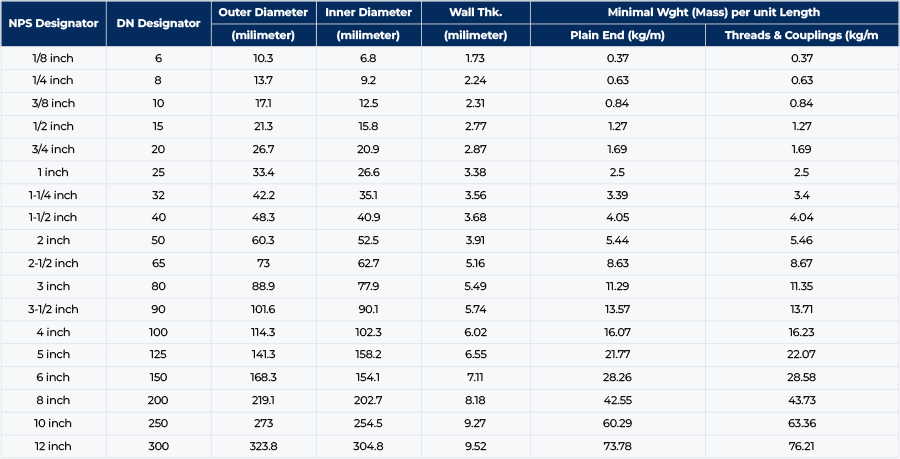Click the 1/8 inch row label
The width and height of the screenshot is (900, 459).
click(x=53, y=58)
